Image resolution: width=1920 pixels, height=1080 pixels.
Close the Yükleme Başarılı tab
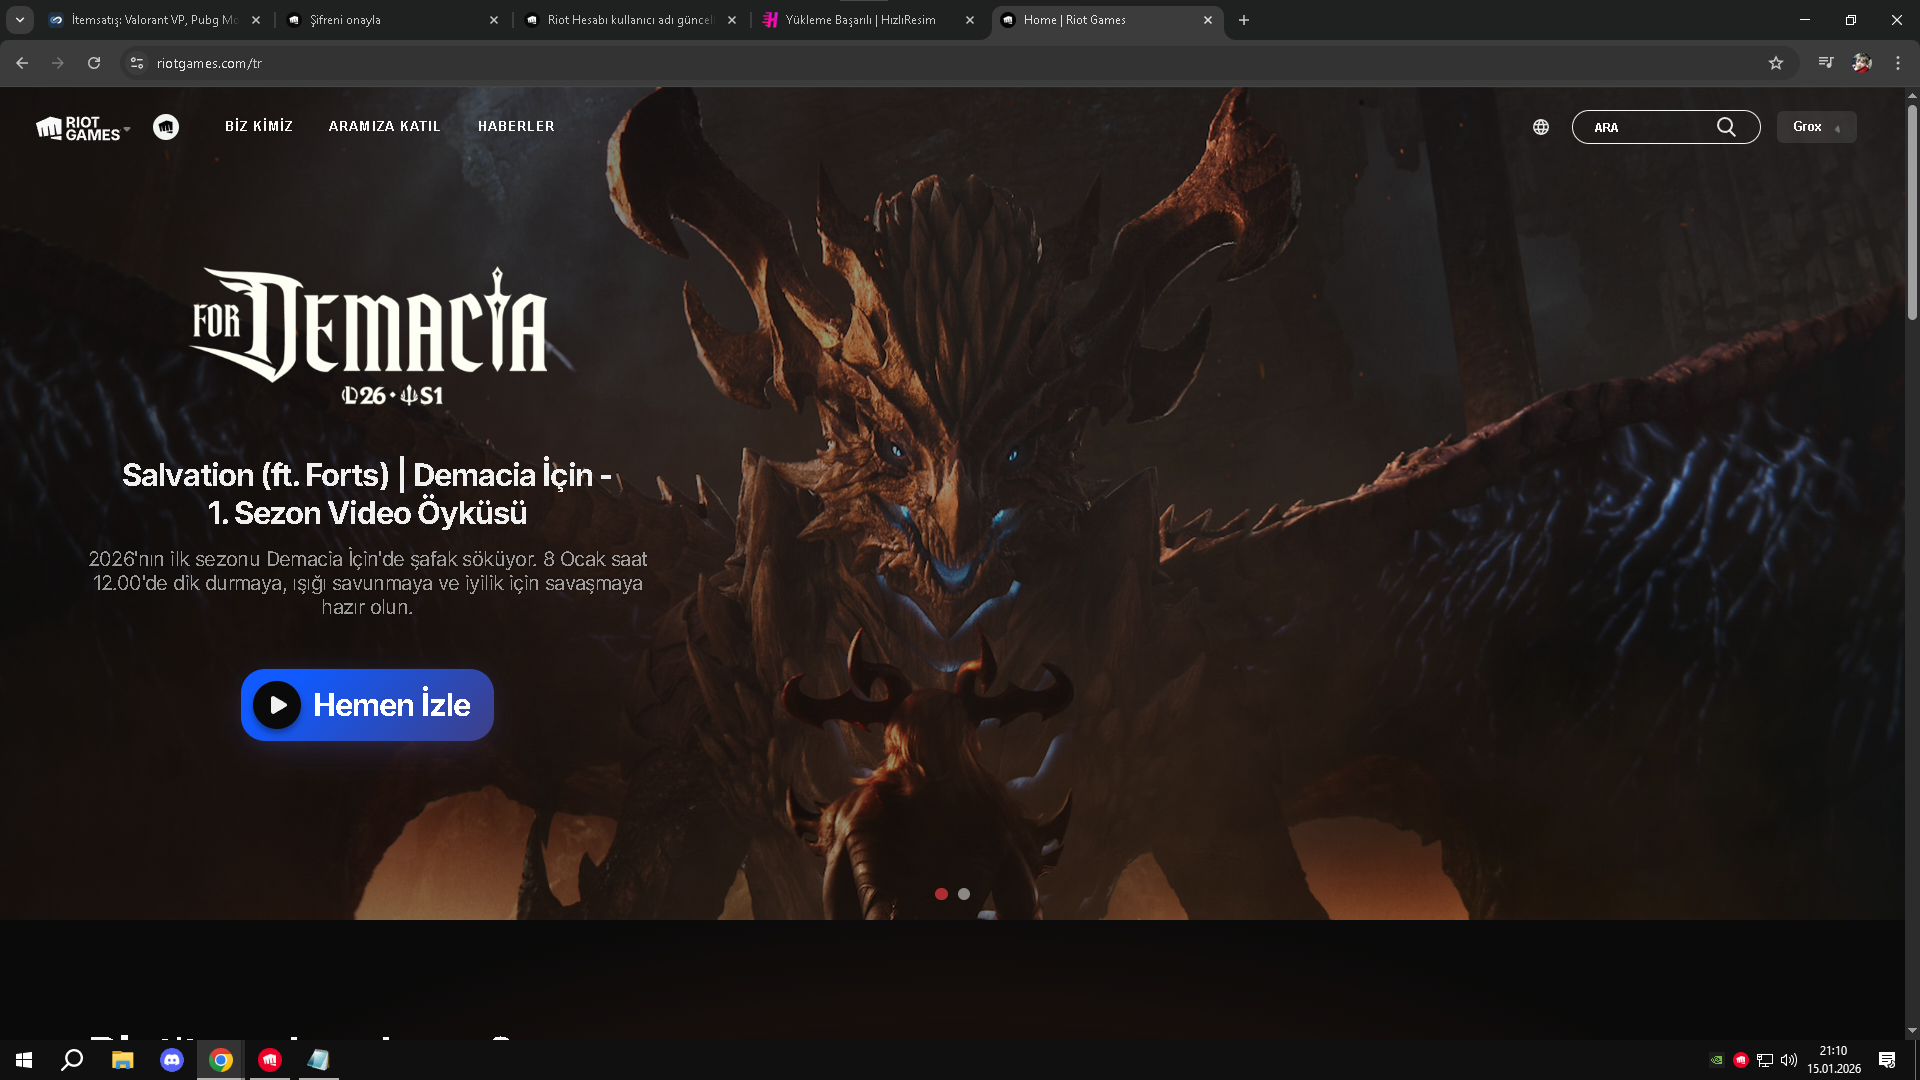[x=970, y=20]
